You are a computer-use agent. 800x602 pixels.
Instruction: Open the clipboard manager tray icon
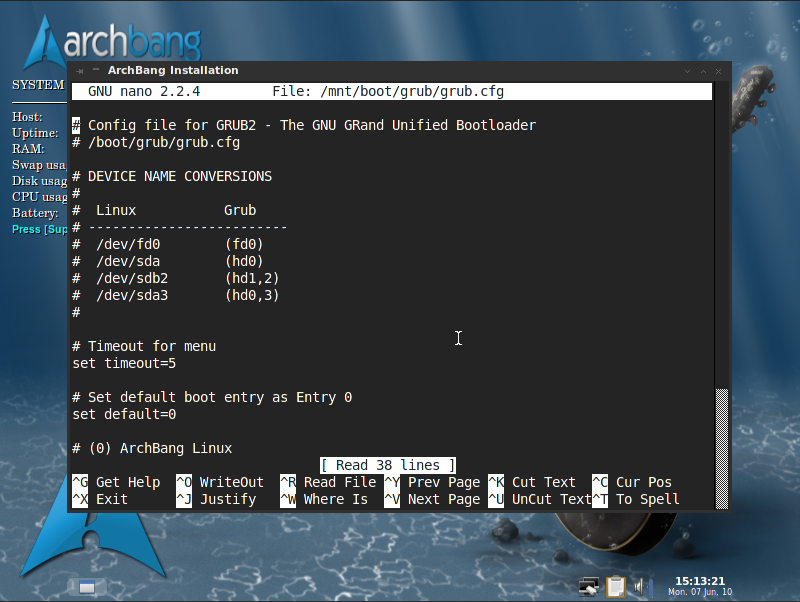pyautogui.click(x=616, y=587)
